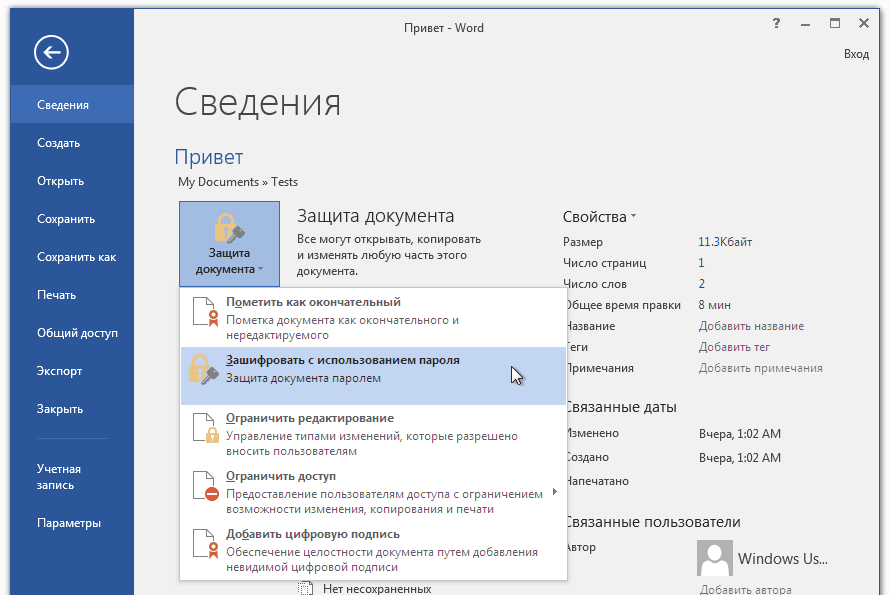
Task: Expand the Ограничить доступ submenu arrow
Action: click(x=555, y=492)
